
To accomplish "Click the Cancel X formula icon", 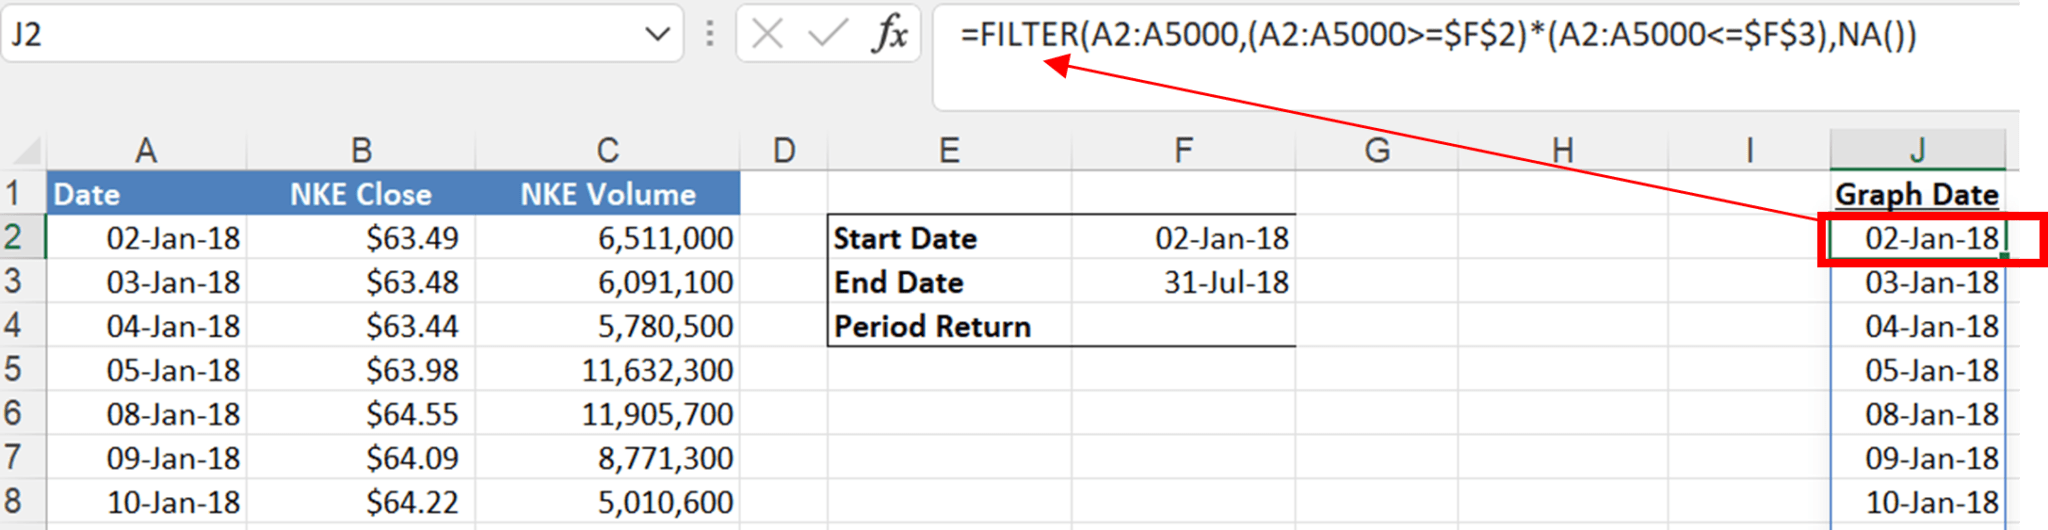I will [x=767, y=35].
